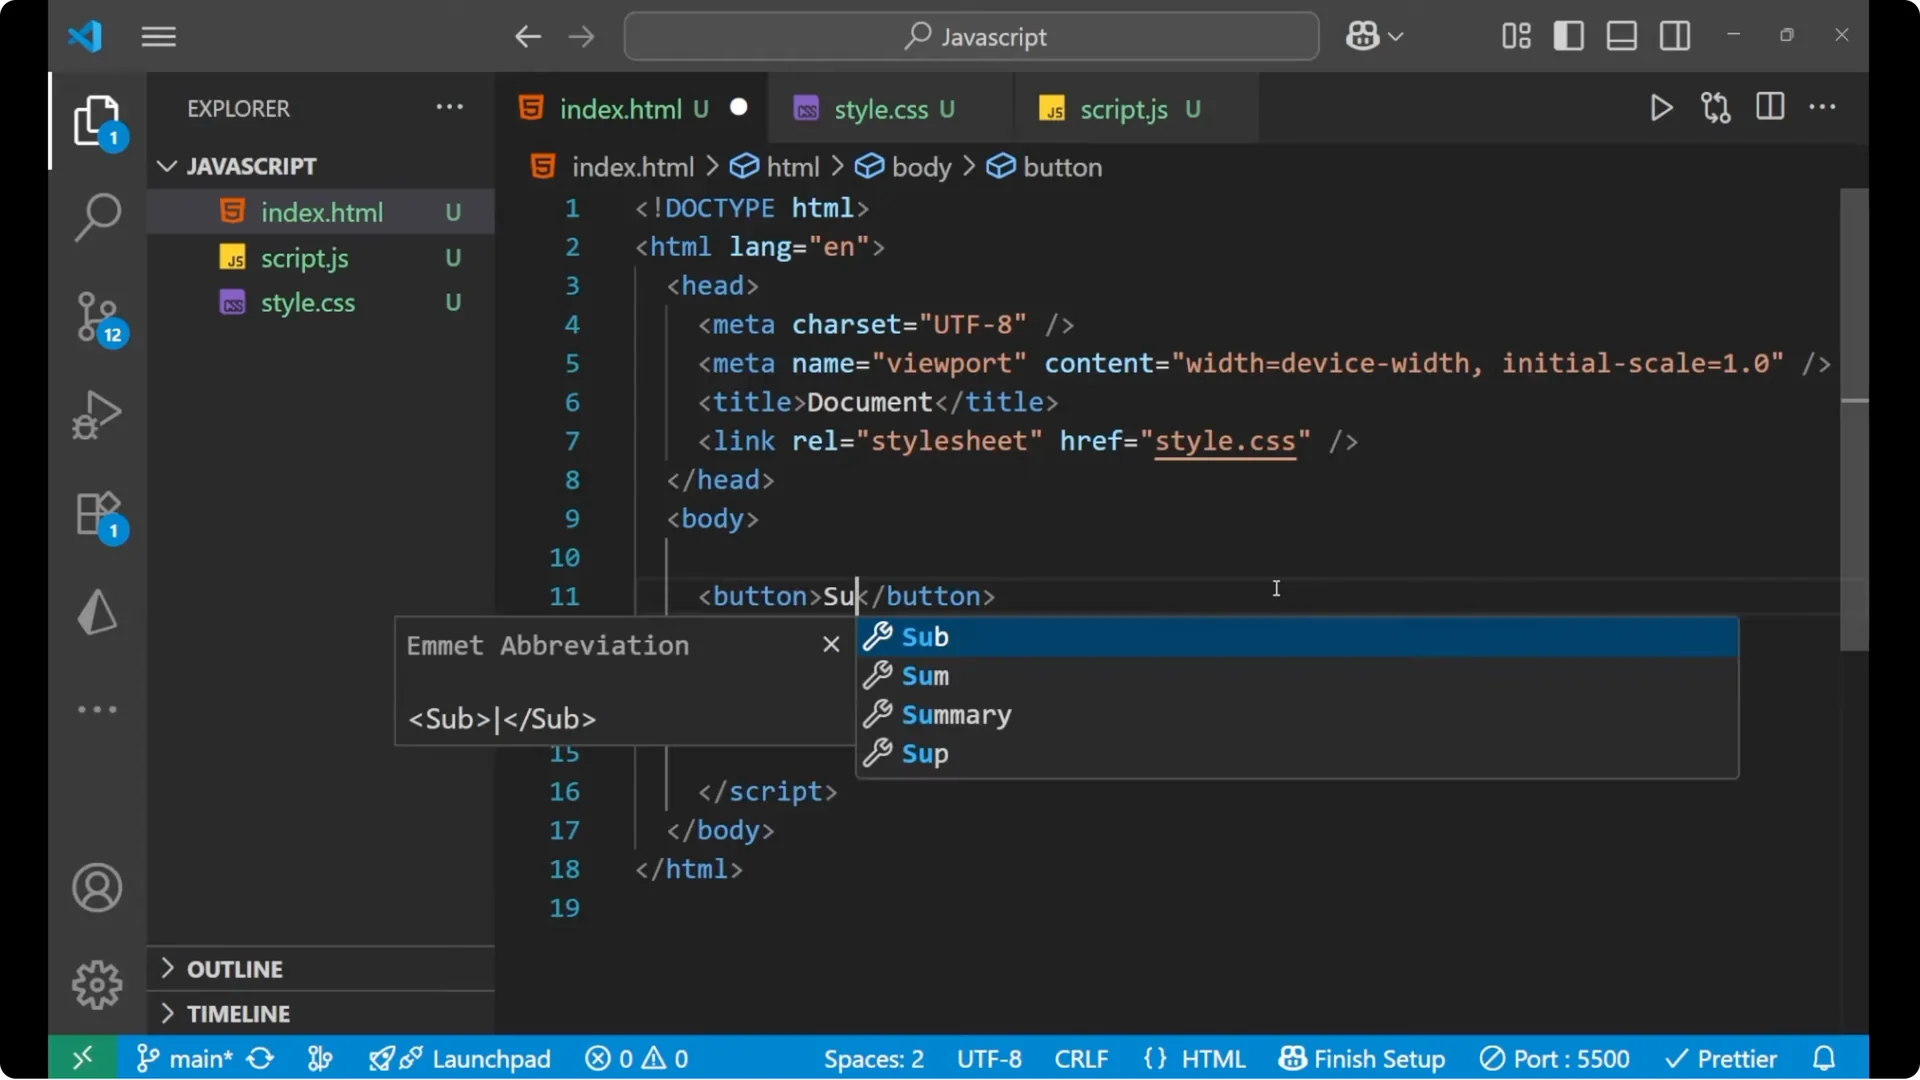Toggle the bottom panel visibility
Screen dimensions: 1920x1080
pos(1621,35)
